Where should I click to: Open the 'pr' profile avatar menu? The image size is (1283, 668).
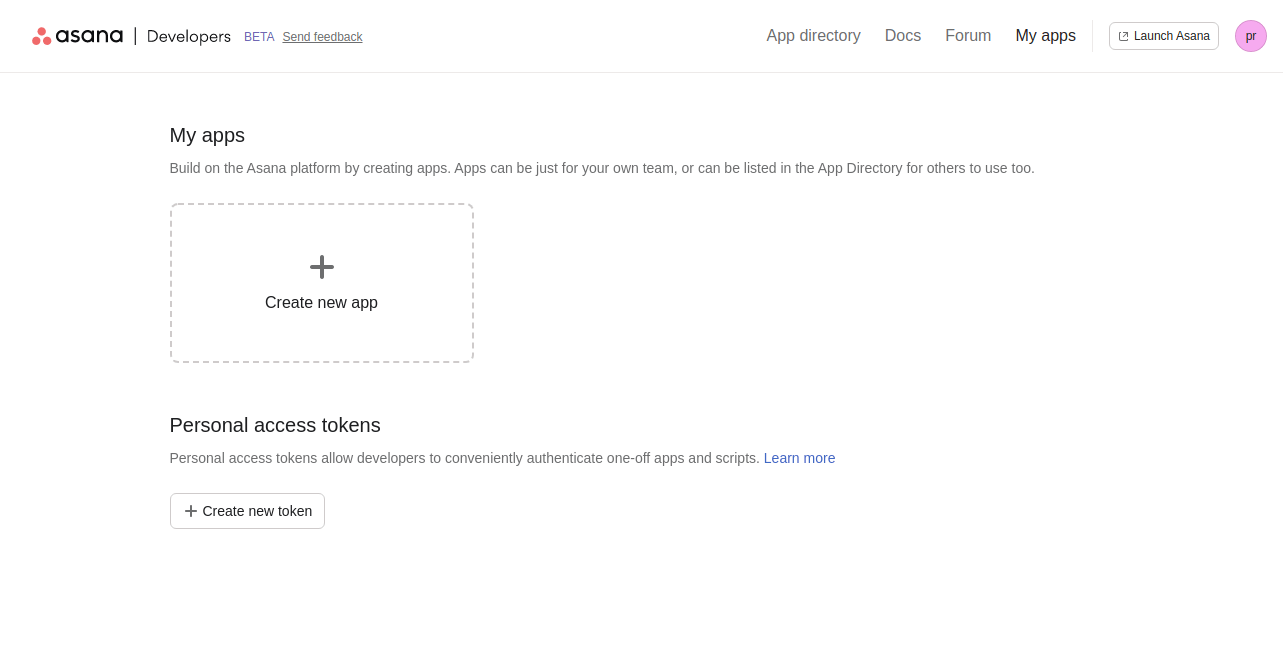pos(1250,35)
